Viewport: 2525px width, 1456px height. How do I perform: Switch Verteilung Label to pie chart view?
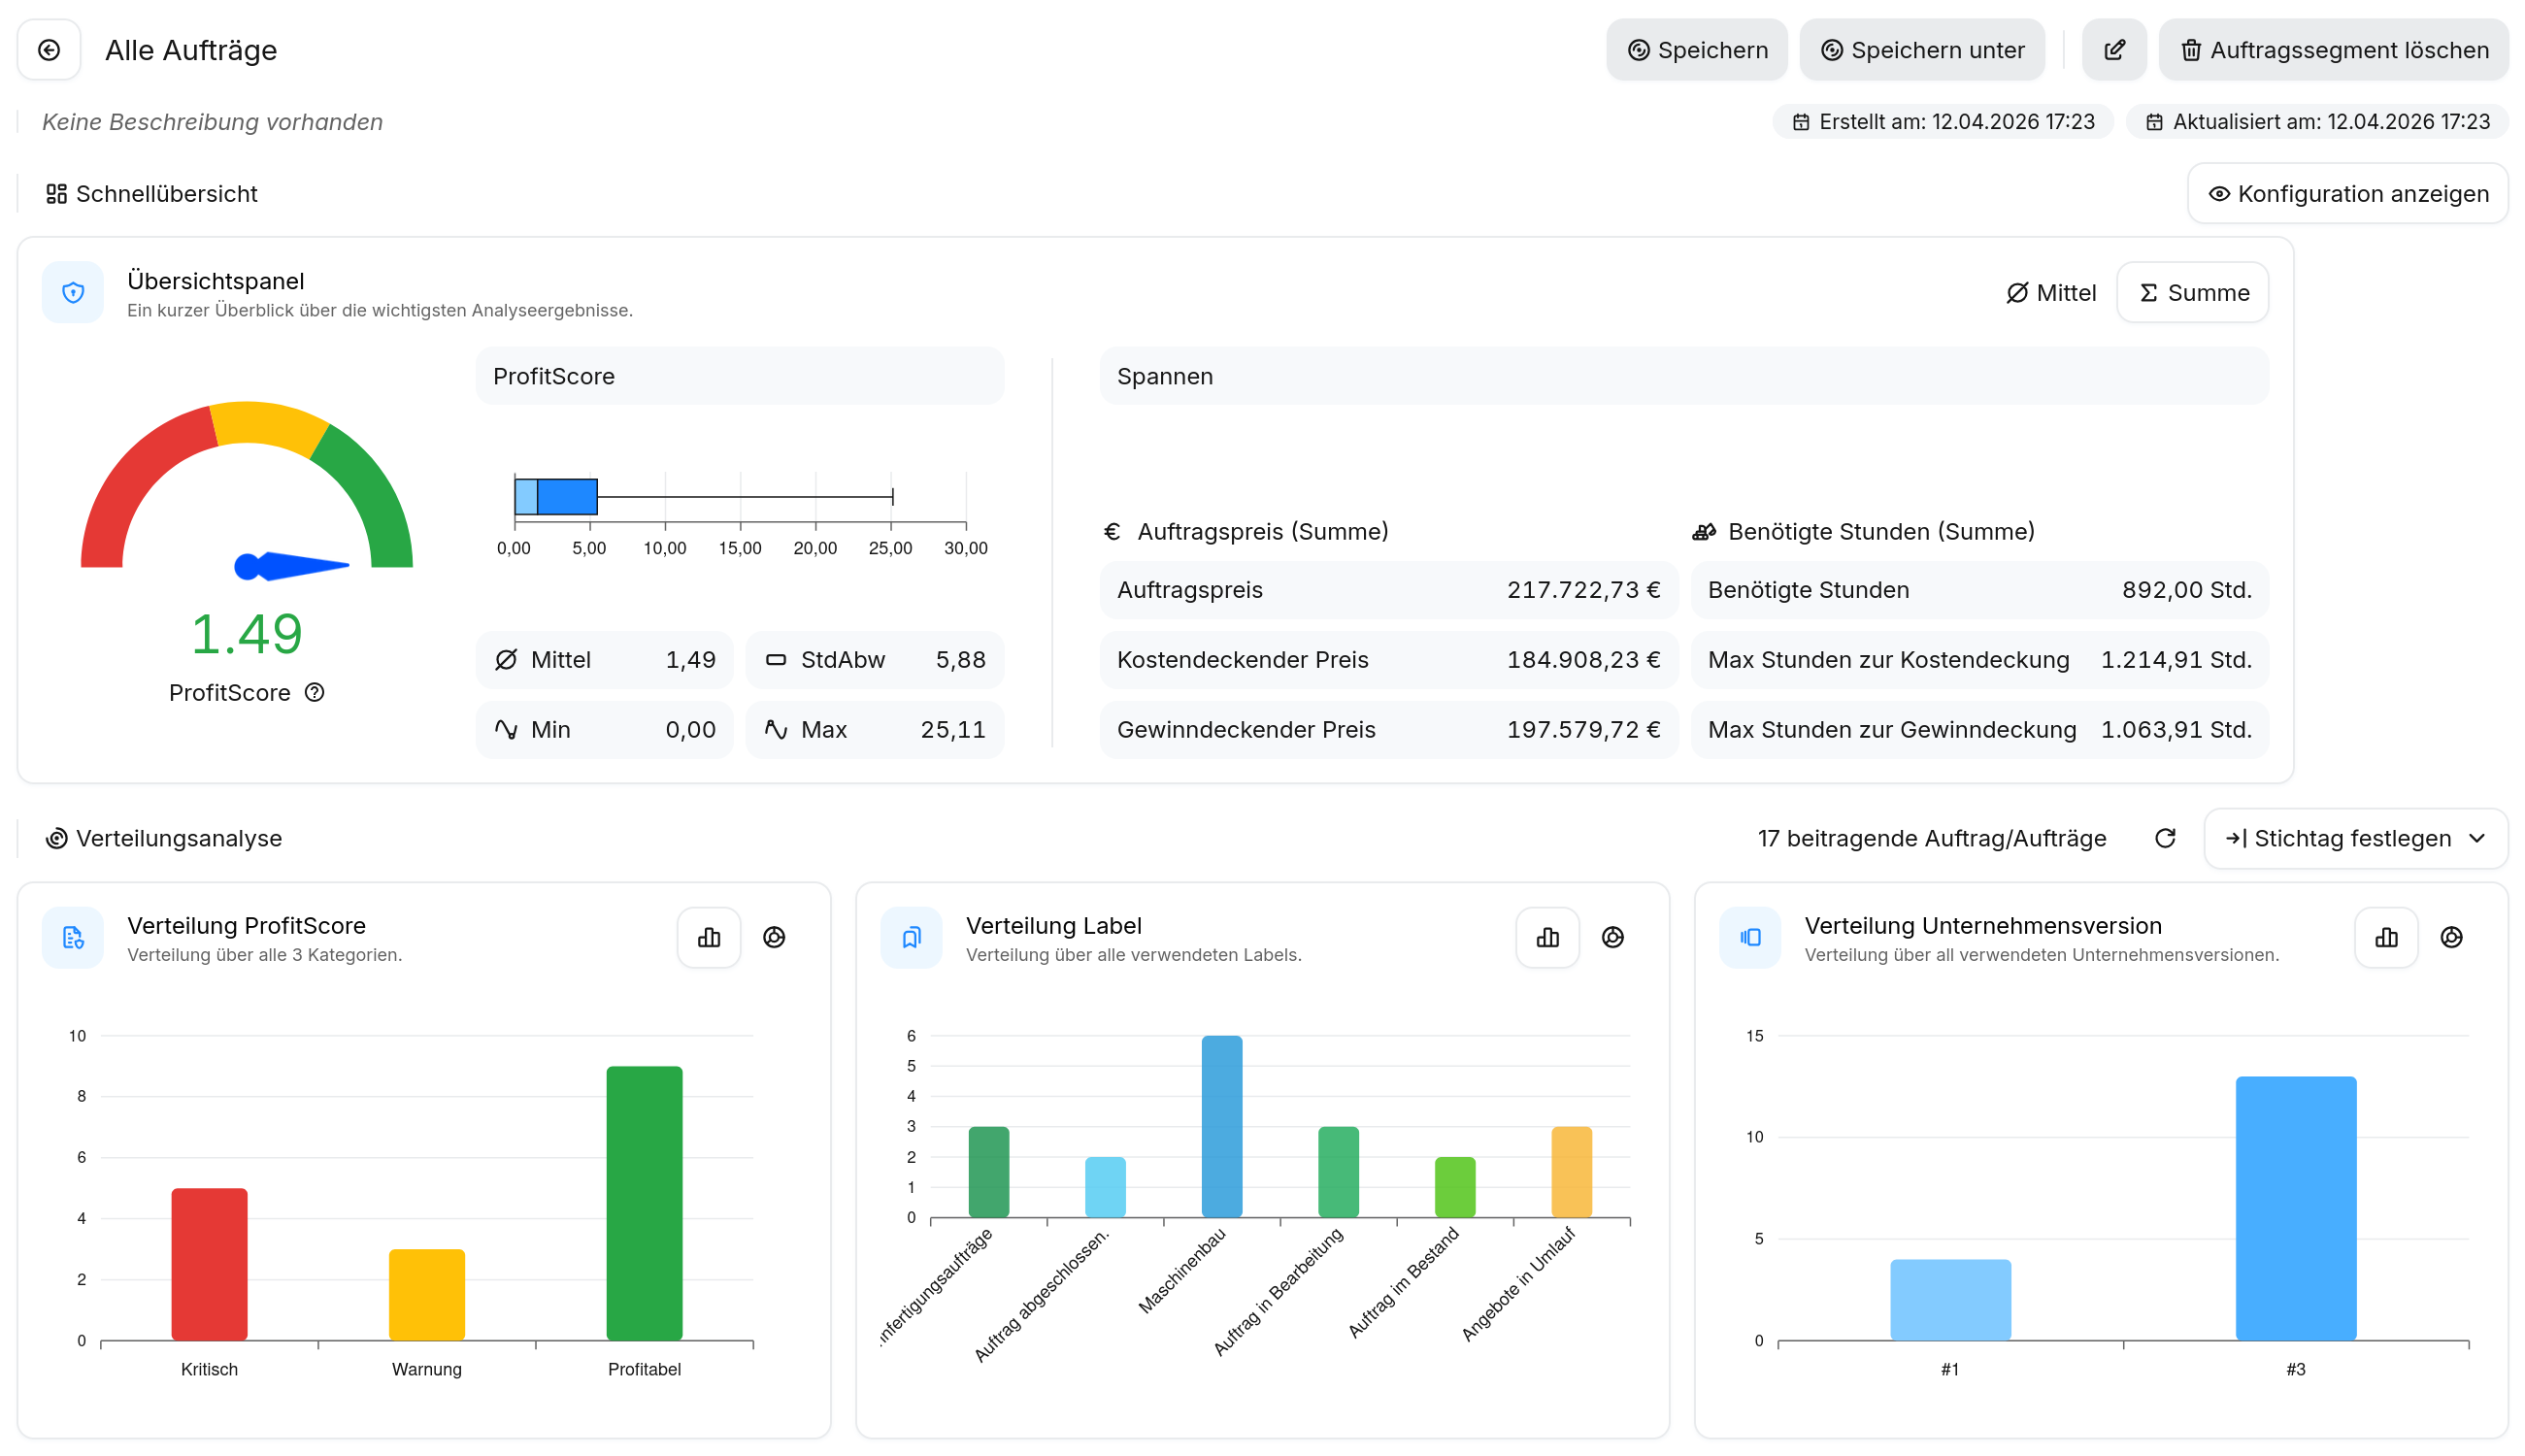tap(1612, 937)
